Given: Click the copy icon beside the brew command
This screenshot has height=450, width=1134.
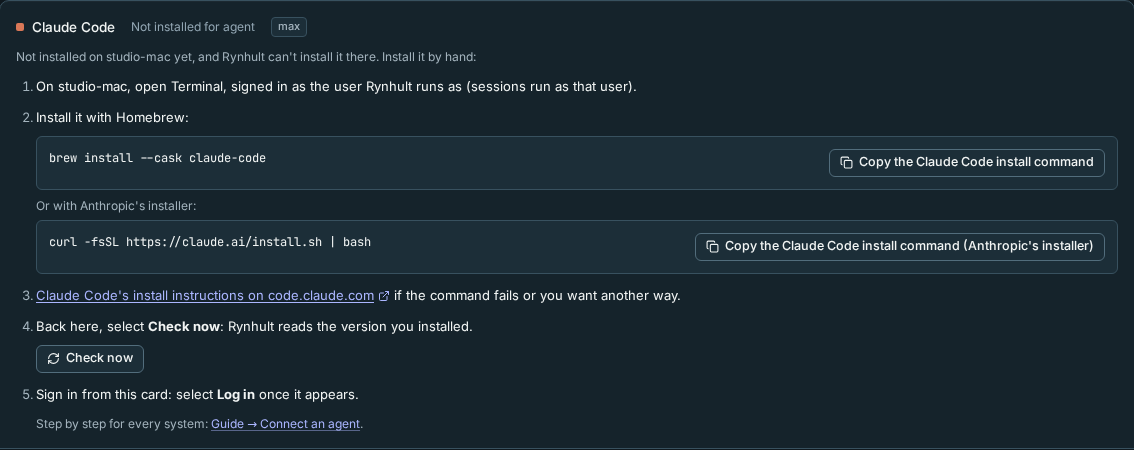Looking at the screenshot, I should 846,162.
